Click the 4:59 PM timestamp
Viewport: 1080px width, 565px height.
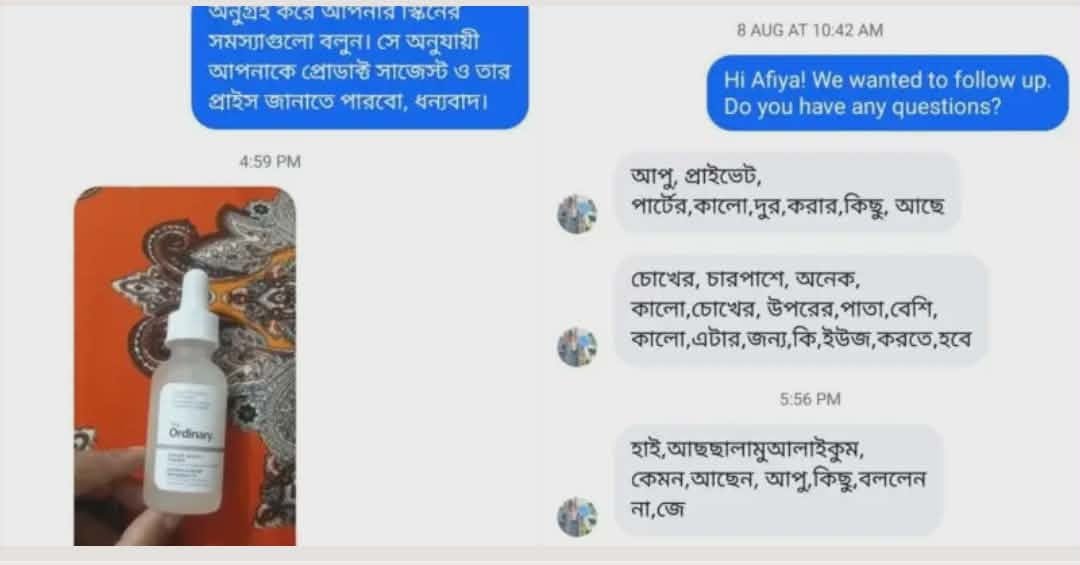pos(270,162)
